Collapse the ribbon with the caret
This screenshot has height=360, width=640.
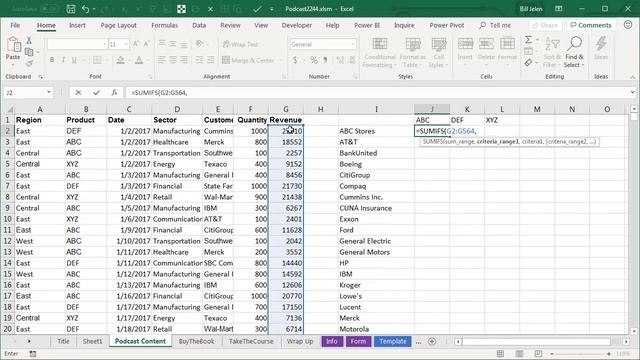(632, 77)
